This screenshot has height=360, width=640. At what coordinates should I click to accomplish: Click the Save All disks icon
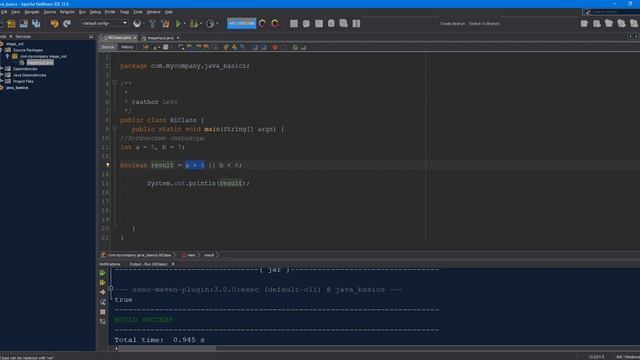[x=36, y=24]
